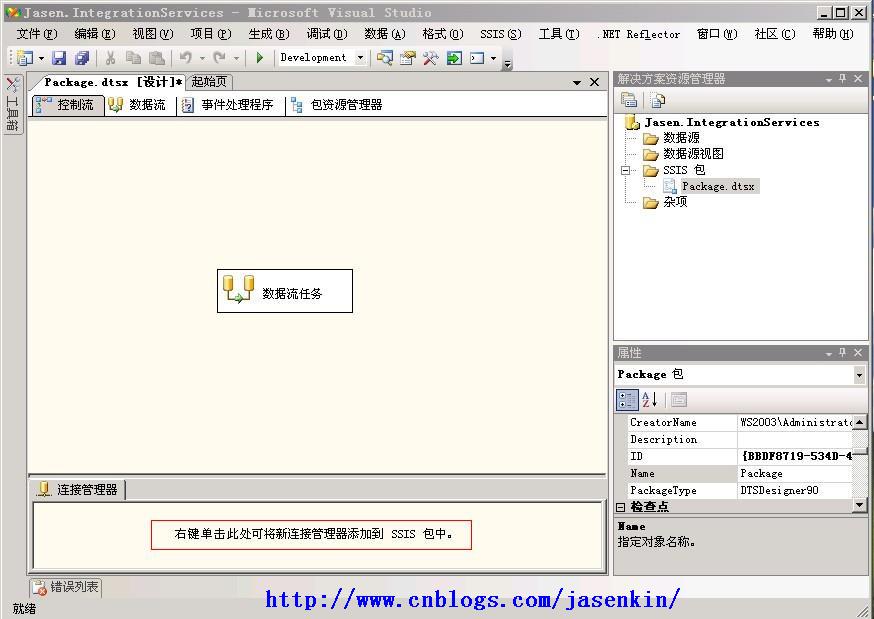This screenshot has width=874, height=619.
Task: Toggle Alphabetical sort in properties panel
Action: pyautogui.click(x=650, y=399)
